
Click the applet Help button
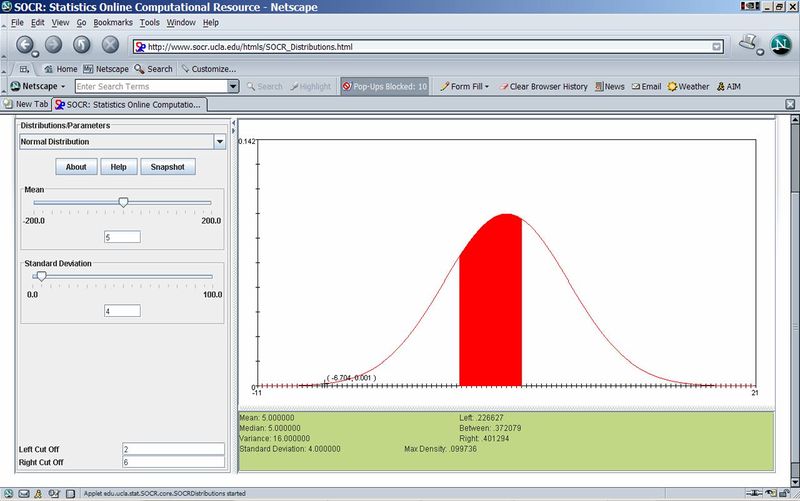118,167
